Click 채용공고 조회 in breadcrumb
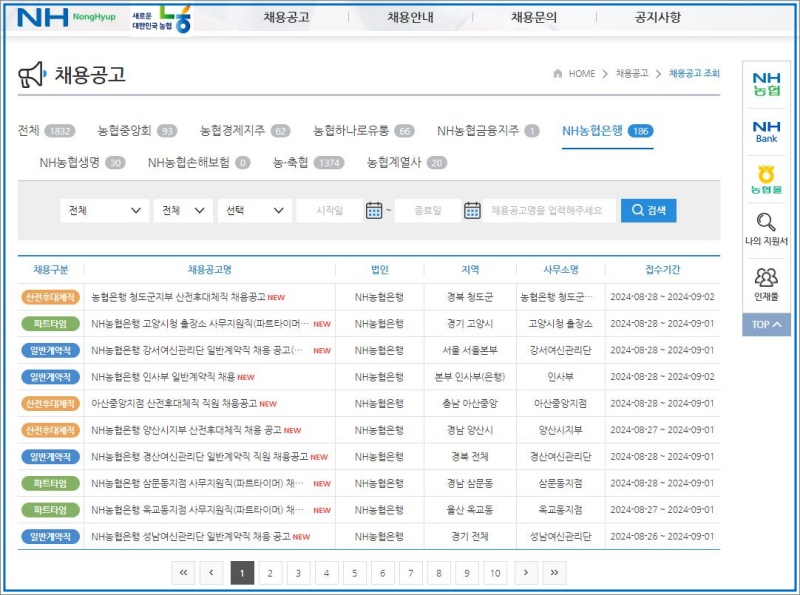This screenshot has height=595, width=800. pos(694,73)
